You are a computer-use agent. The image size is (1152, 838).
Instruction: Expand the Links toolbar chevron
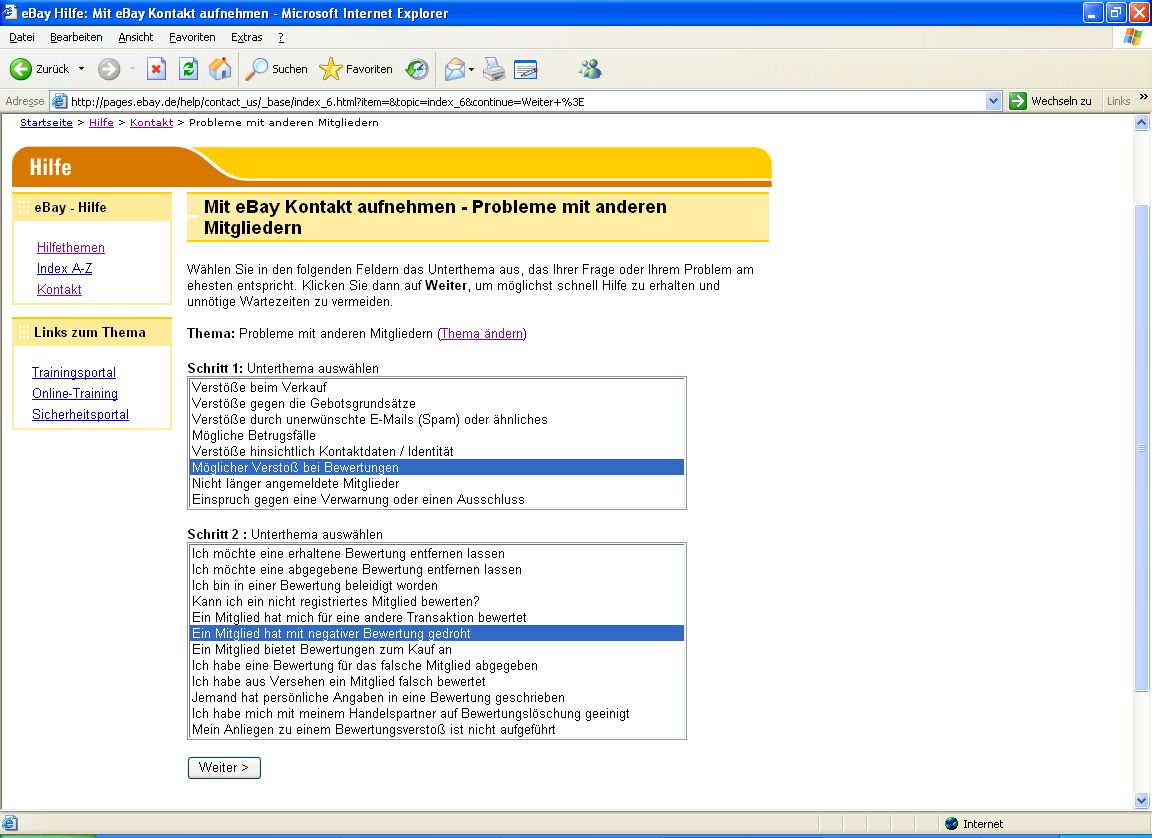[x=1143, y=97]
